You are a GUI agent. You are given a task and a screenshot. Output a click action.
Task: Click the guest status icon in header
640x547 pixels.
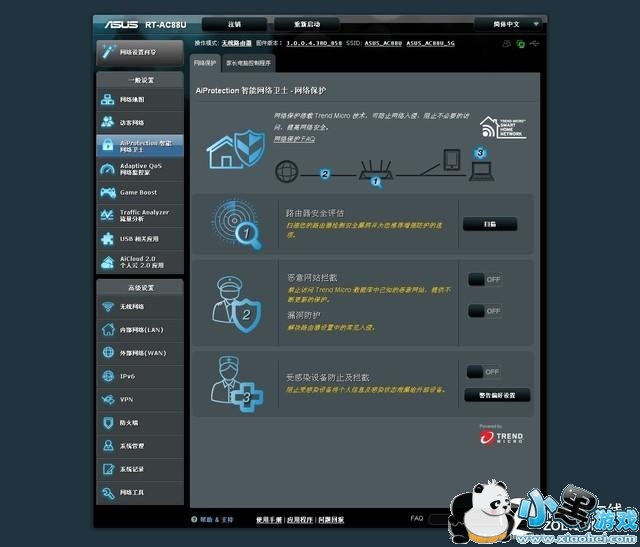[507, 43]
